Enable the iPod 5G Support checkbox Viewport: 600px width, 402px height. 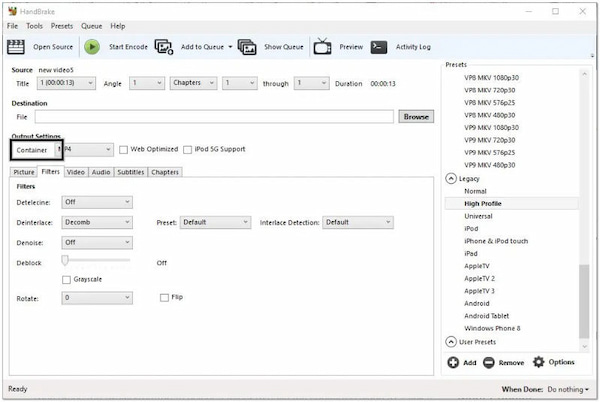(188, 150)
